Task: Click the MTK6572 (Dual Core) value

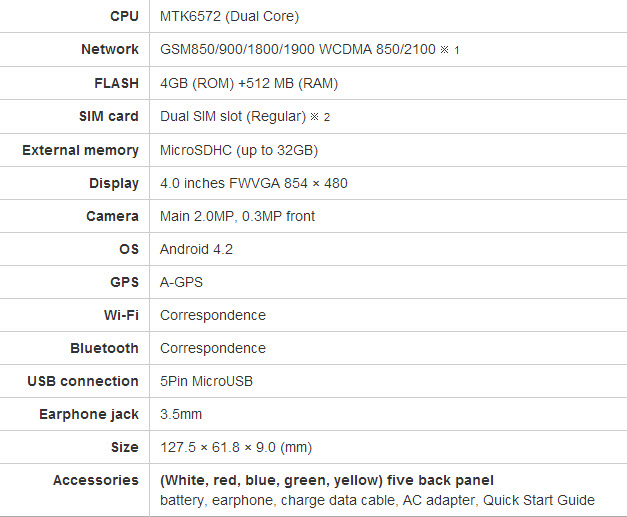Action: point(229,16)
